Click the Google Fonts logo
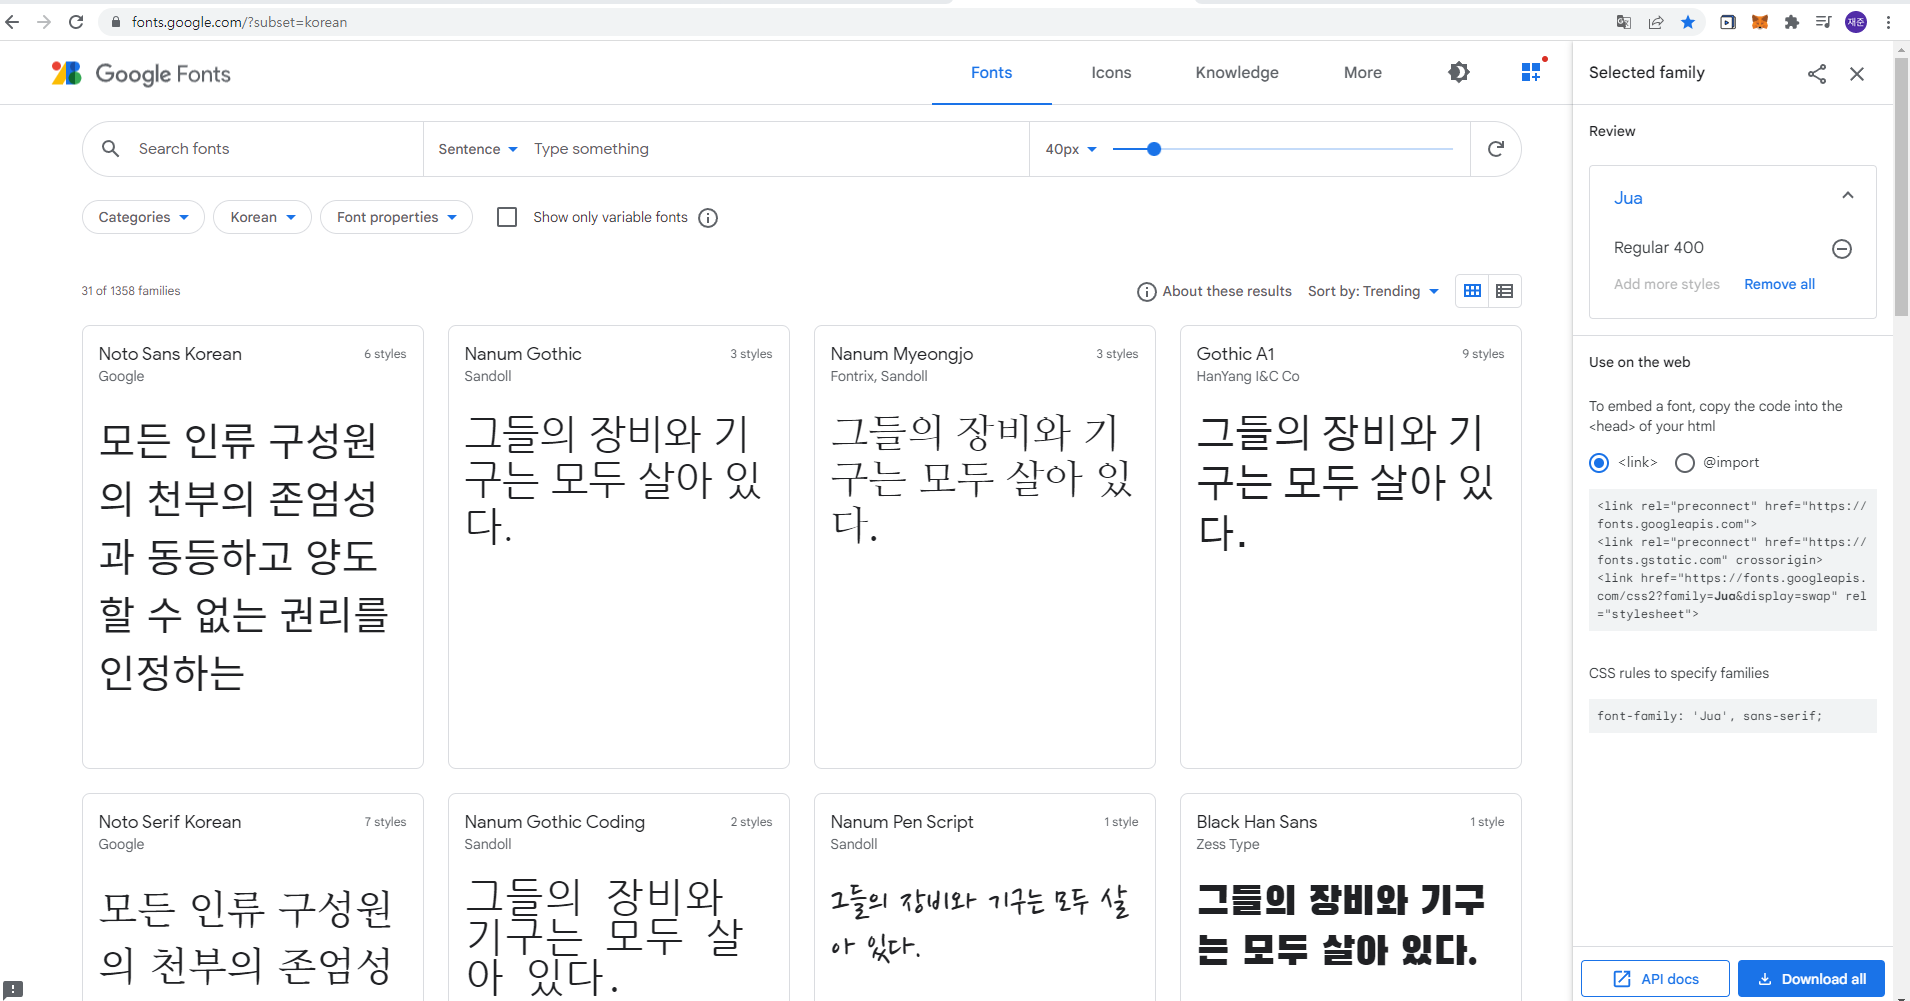 pyautogui.click(x=141, y=73)
